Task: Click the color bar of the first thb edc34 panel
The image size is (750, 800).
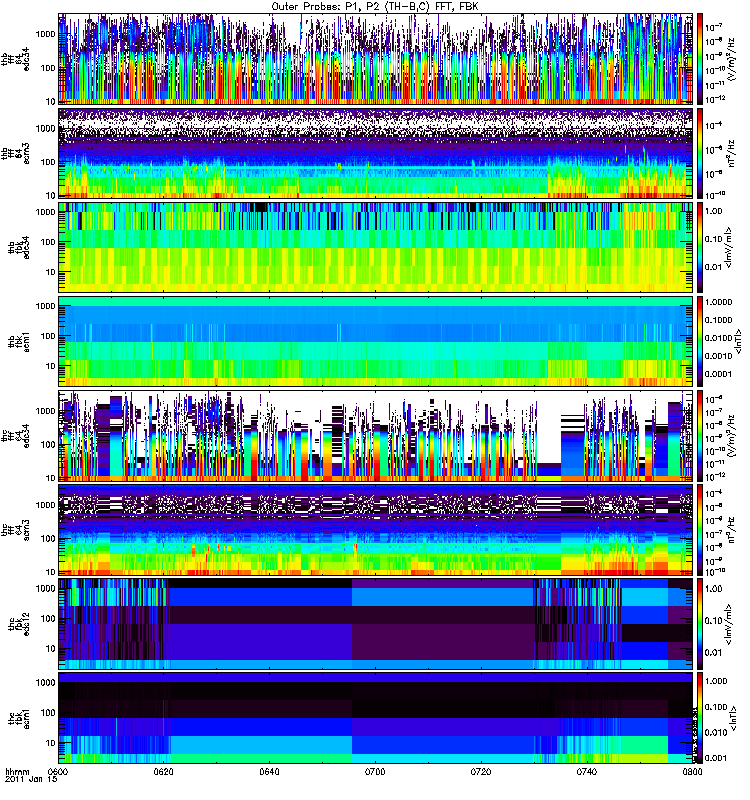Action: click(x=700, y=59)
